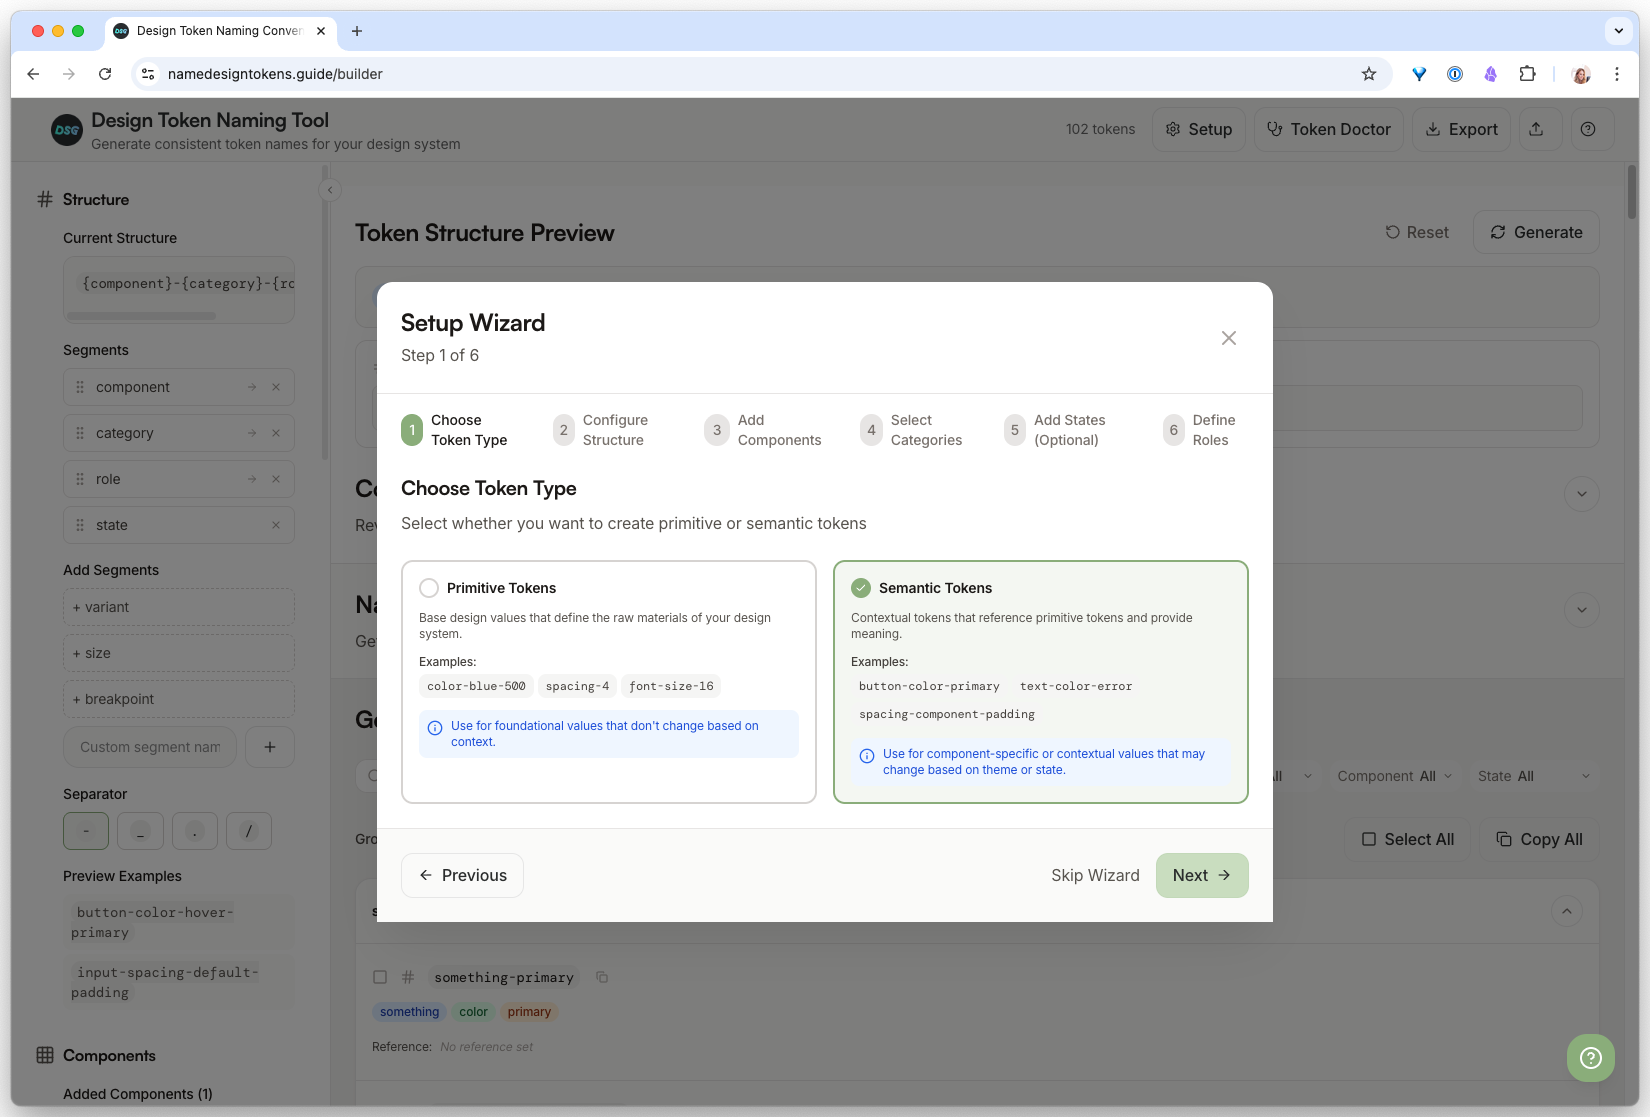The height and width of the screenshot is (1117, 1650).
Task: Jump to Add Components step
Action: pyautogui.click(x=763, y=430)
